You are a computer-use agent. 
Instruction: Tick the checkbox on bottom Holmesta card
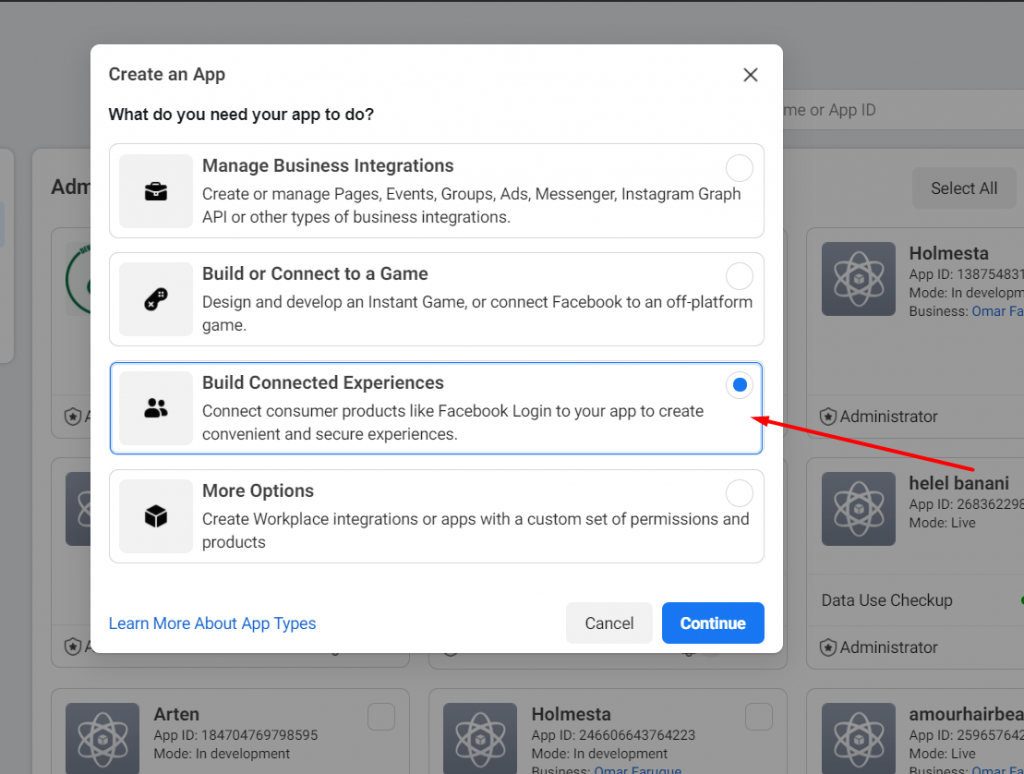759,717
